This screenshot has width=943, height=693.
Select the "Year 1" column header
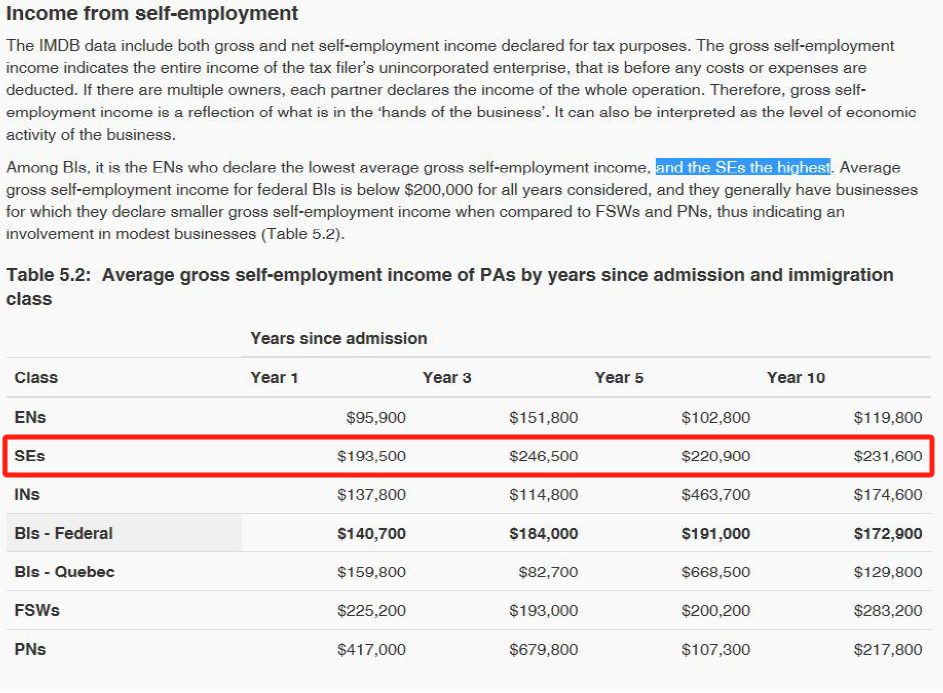[x=274, y=377]
